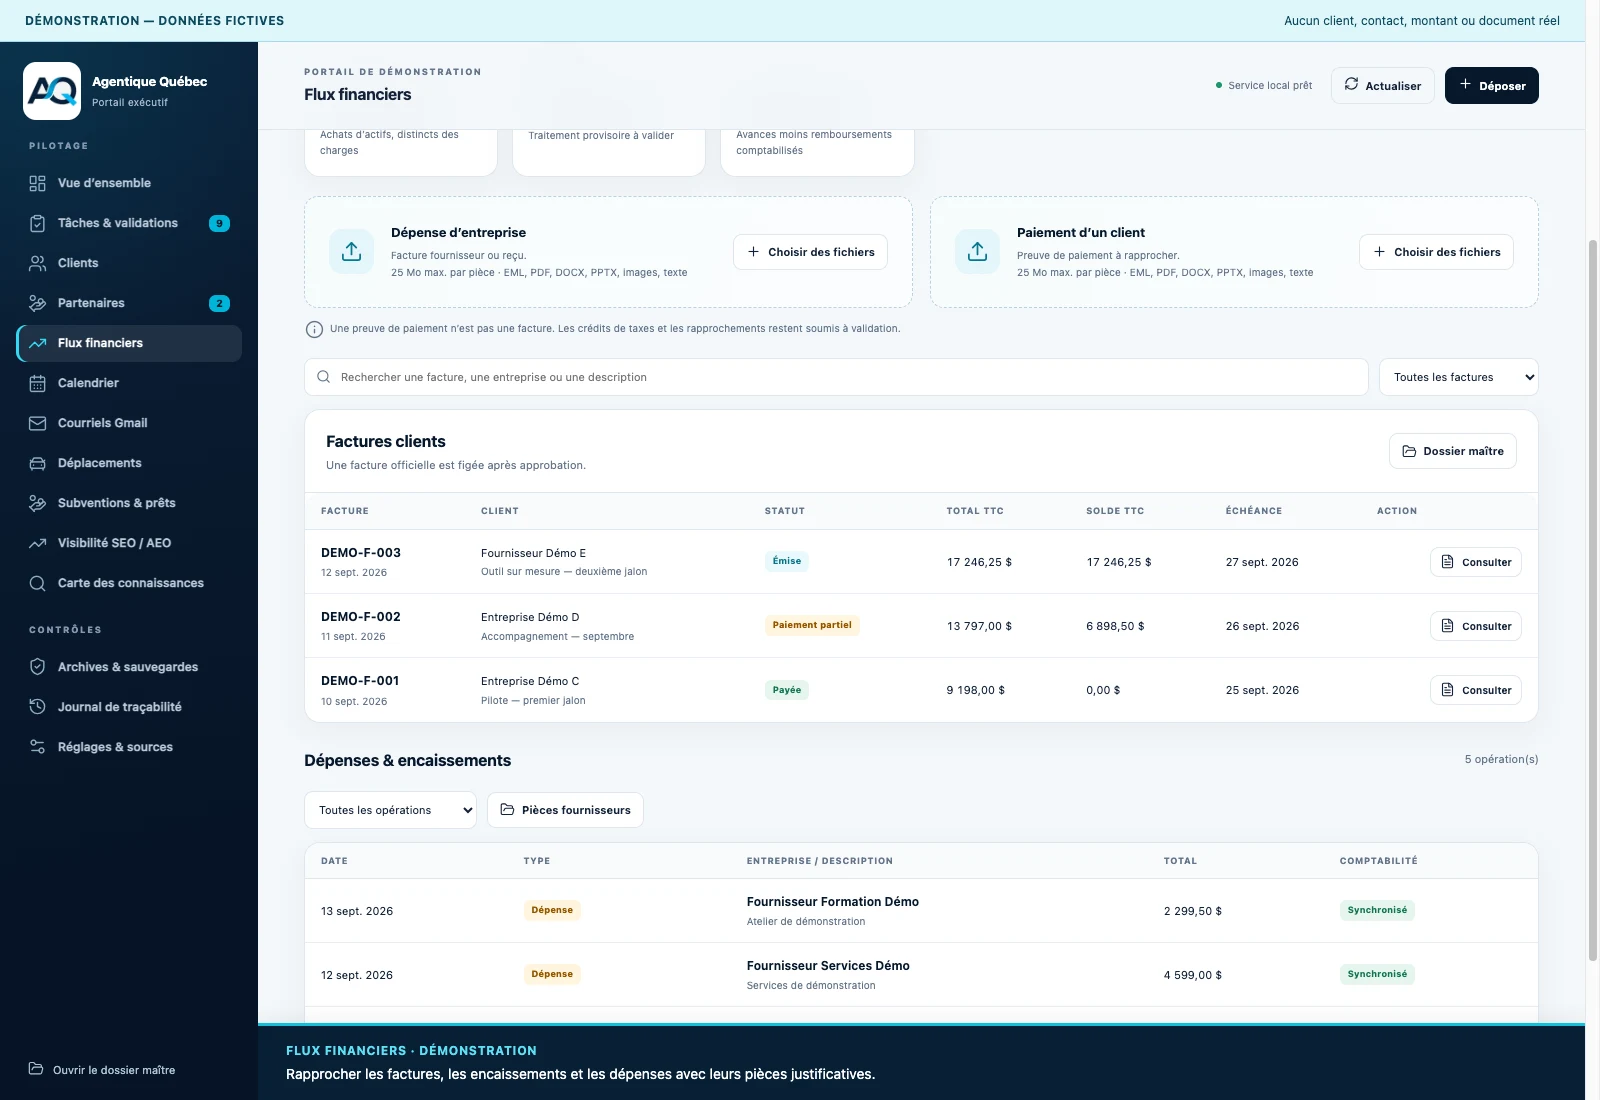
Task: Choose files for Dépense d'entreprise
Action: coord(810,252)
